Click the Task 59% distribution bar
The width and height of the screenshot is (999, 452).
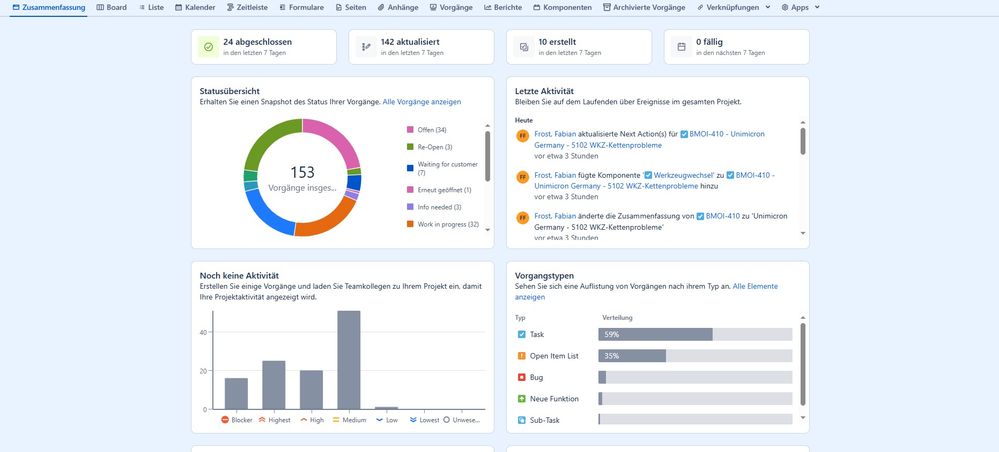[x=695, y=334]
